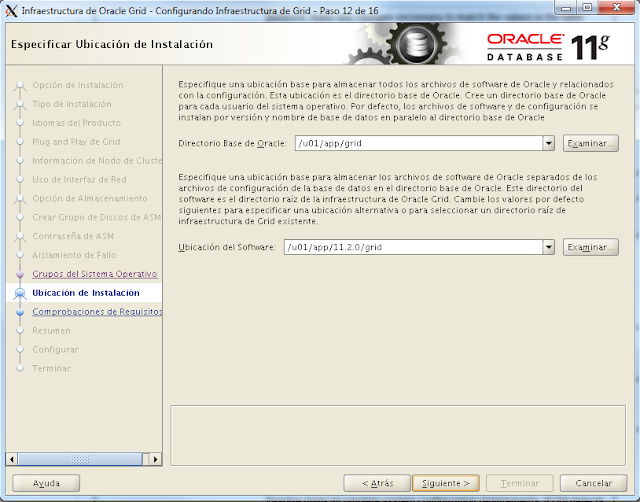The height and width of the screenshot is (502, 640).
Task: Click the Crear Grupo de Discos de ASM step
Action: (x=97, y=217)
